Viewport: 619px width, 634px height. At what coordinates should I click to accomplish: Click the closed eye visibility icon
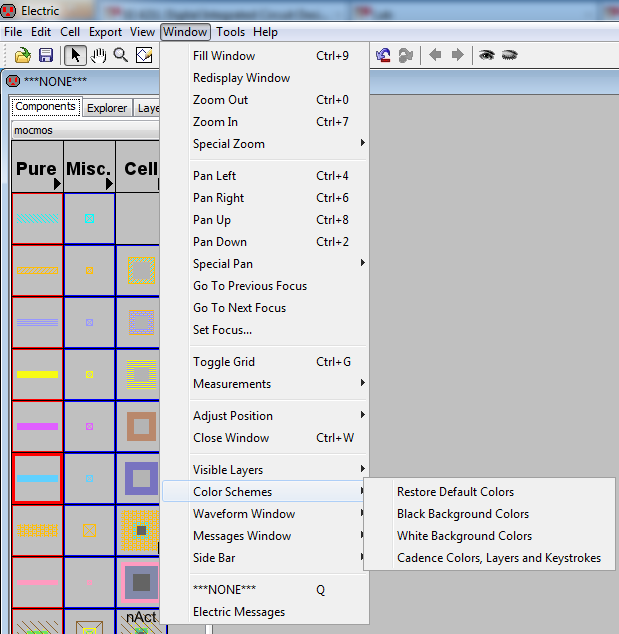coord(509,55)
